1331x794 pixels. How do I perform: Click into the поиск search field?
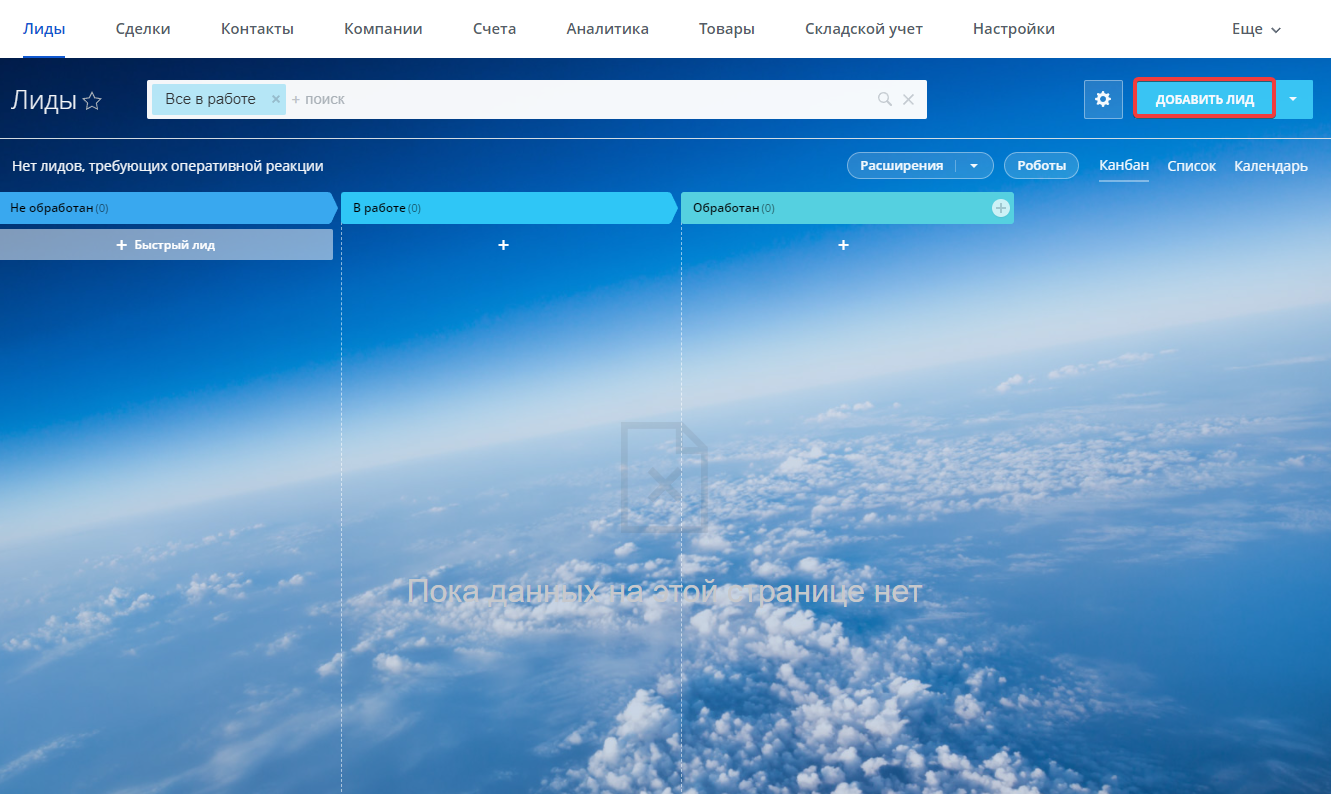tap(580, 99)
